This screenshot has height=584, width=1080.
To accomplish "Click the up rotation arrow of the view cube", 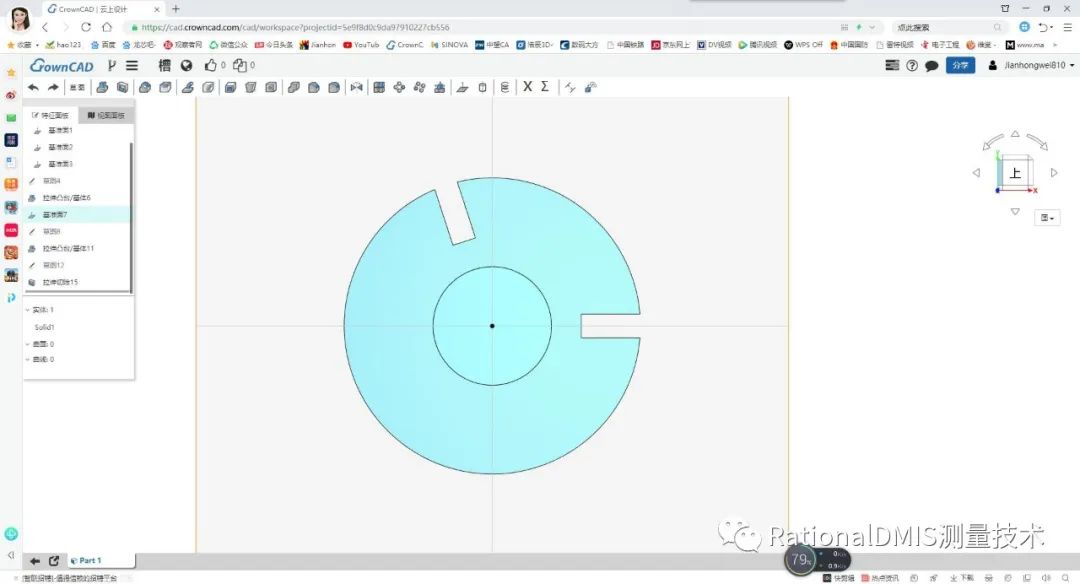I will (1015, 133).
